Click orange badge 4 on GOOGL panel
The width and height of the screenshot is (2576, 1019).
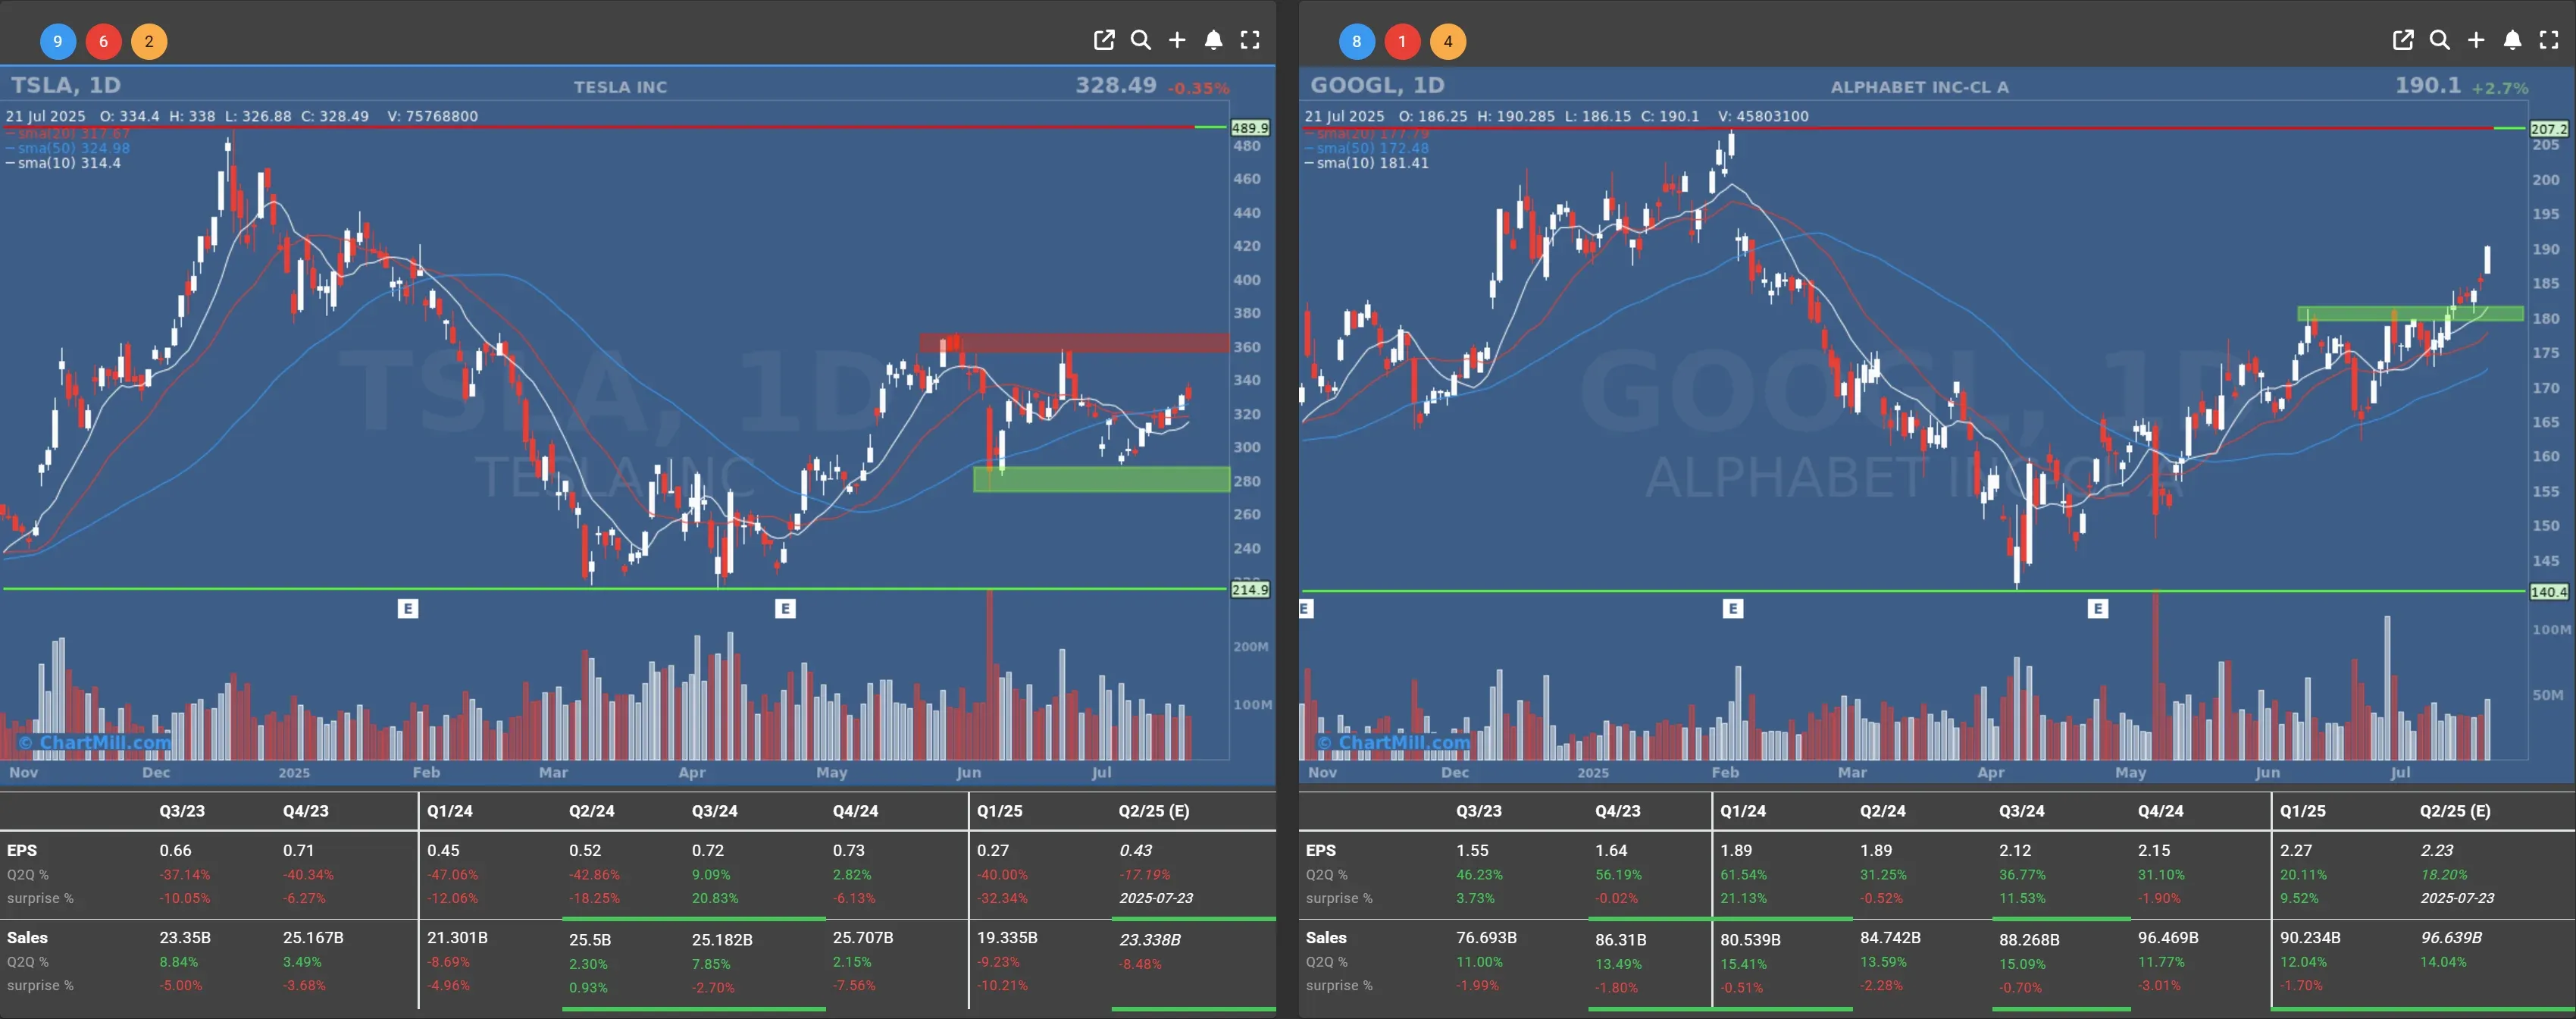tap(1448, 41)
